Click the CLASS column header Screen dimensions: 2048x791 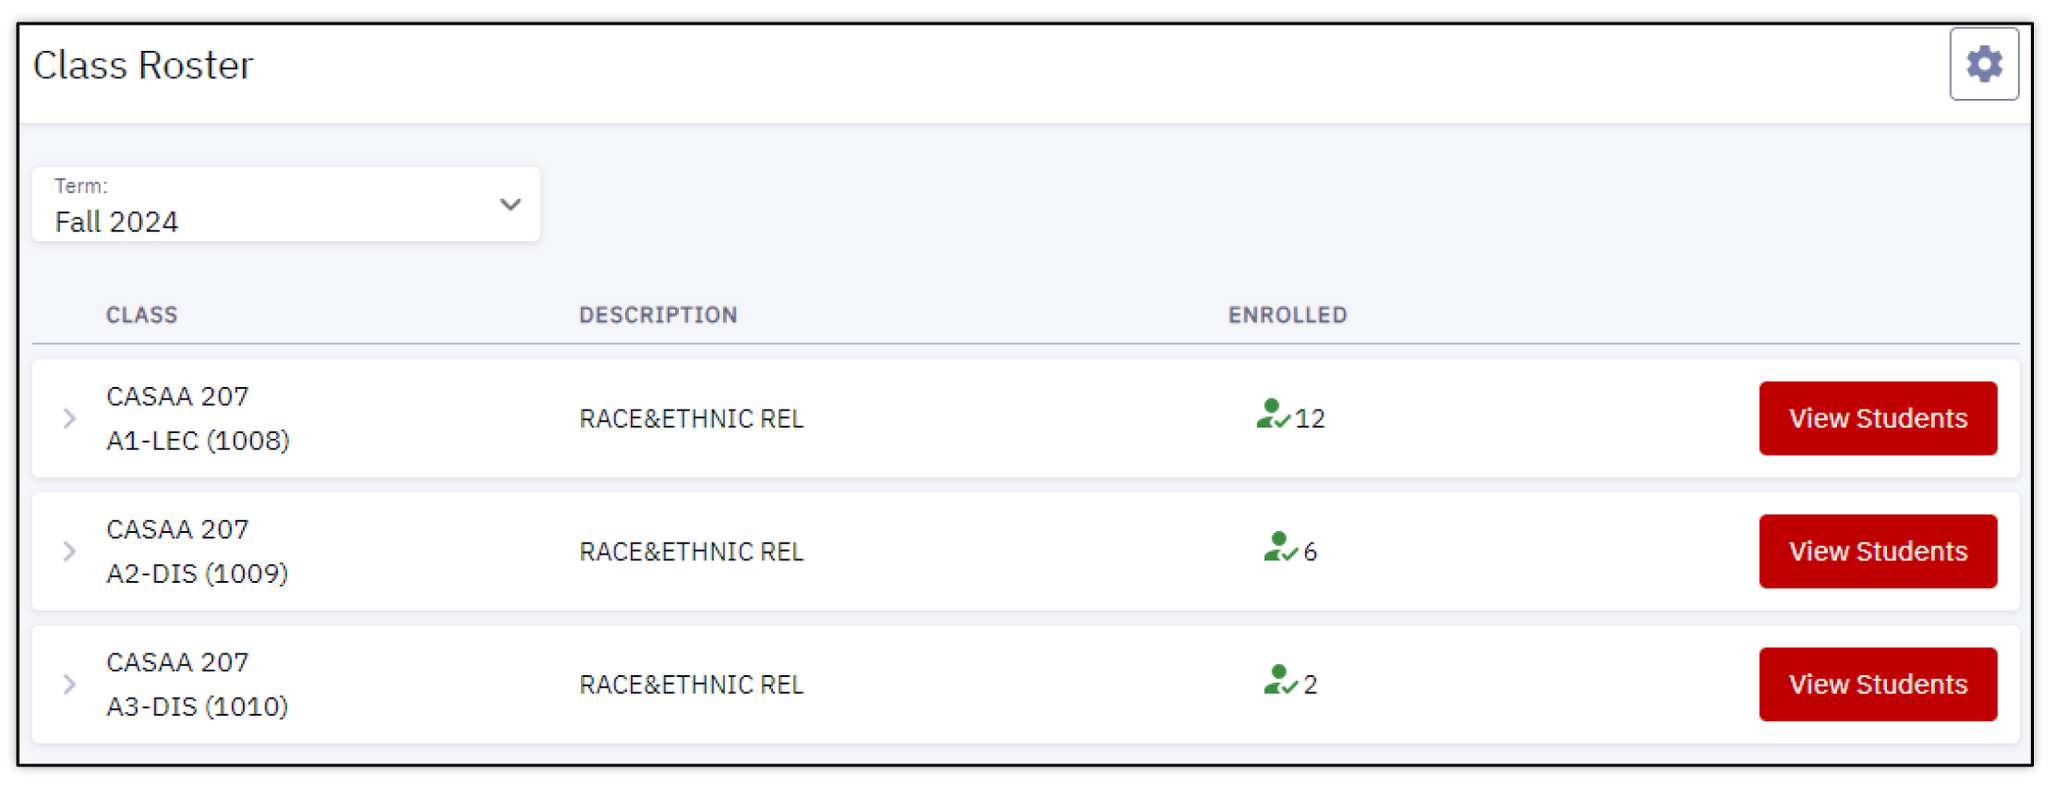click(x=142, y=315)
